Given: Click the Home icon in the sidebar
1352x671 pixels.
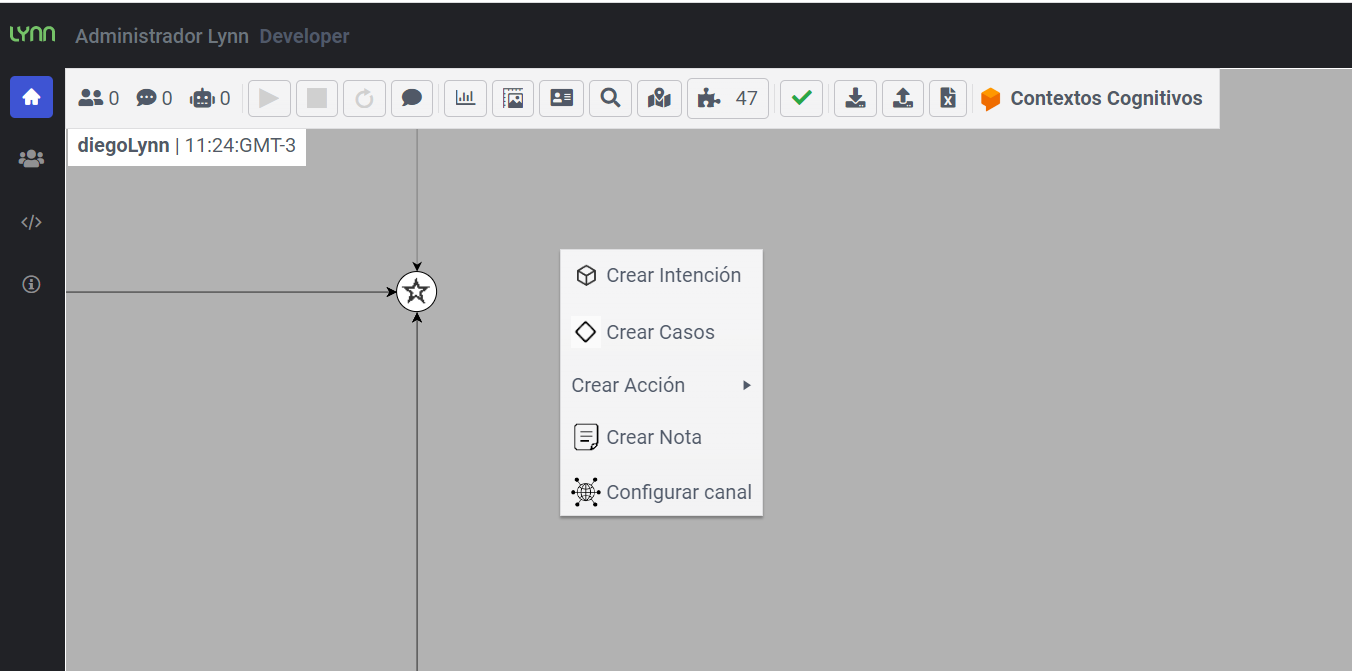Looking at the screenshot, I should pos(31,97).
